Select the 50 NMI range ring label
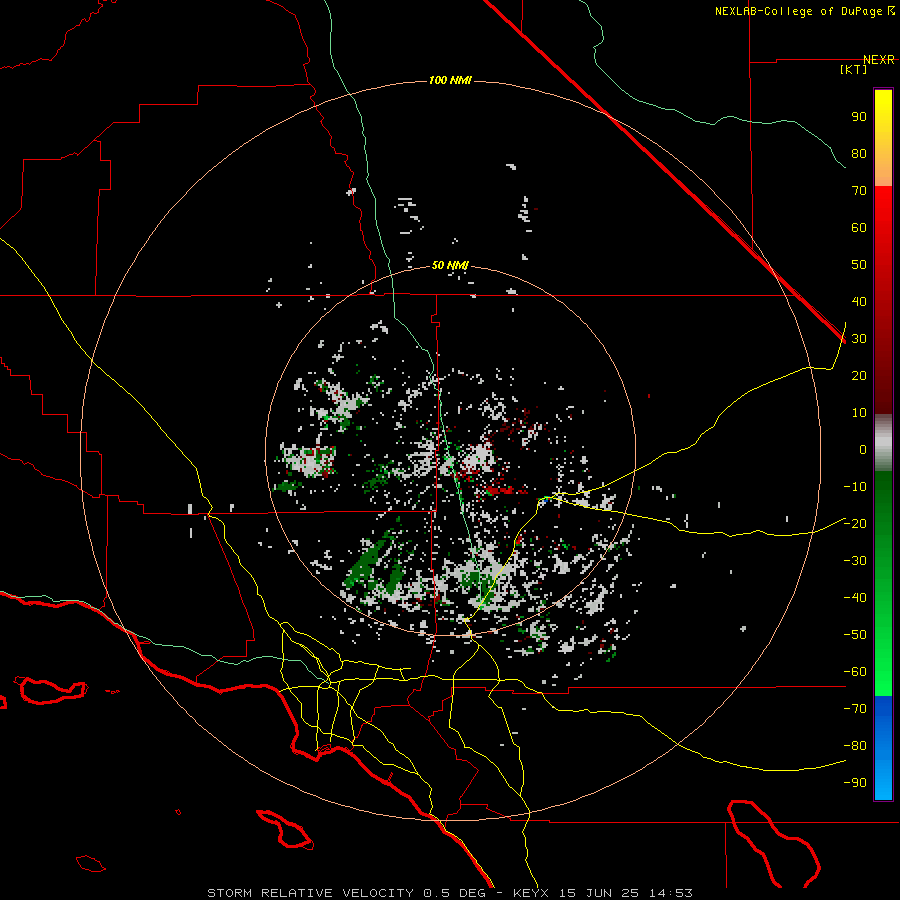The width and height of the screenshot is (900, 900). pos(450,265)
